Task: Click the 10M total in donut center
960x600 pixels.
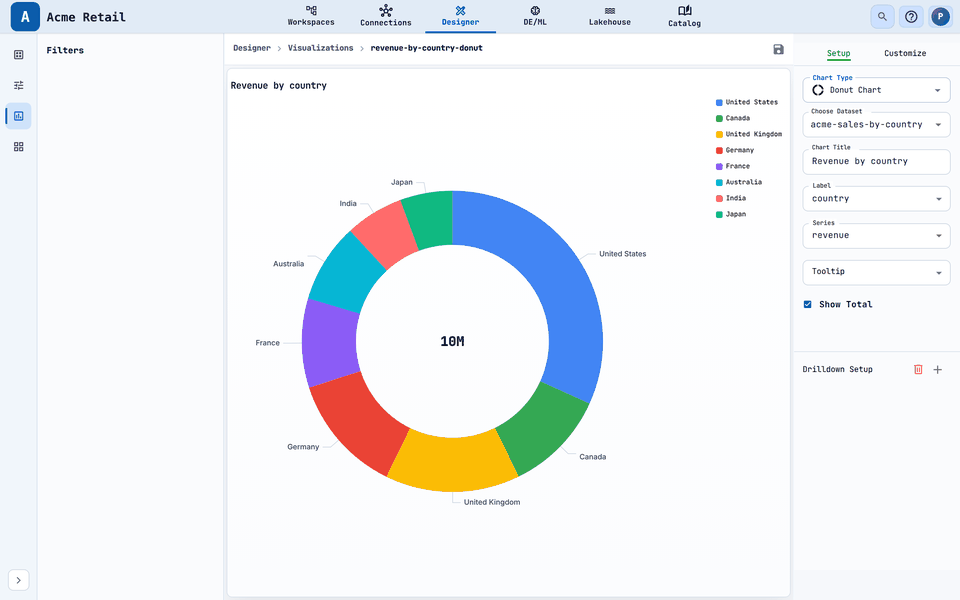Action: coord(452,342)
